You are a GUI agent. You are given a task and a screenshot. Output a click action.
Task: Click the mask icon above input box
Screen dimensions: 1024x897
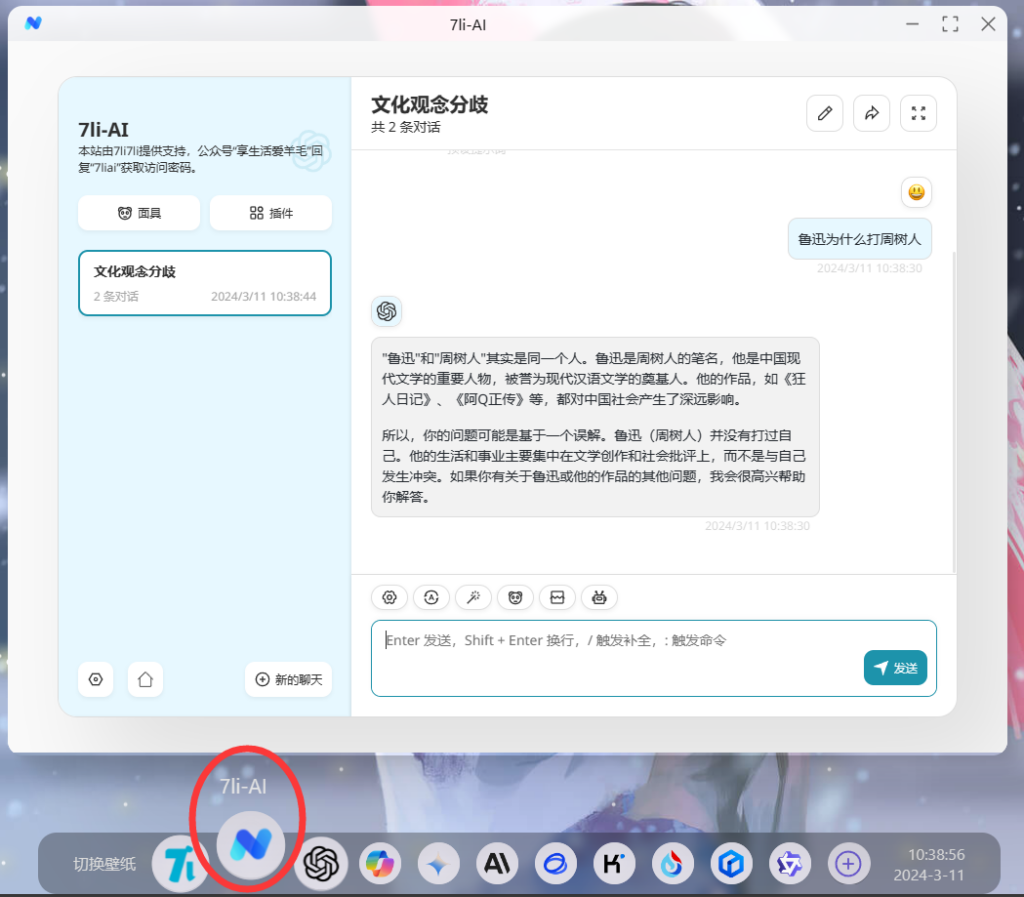(x=515, y=597)
